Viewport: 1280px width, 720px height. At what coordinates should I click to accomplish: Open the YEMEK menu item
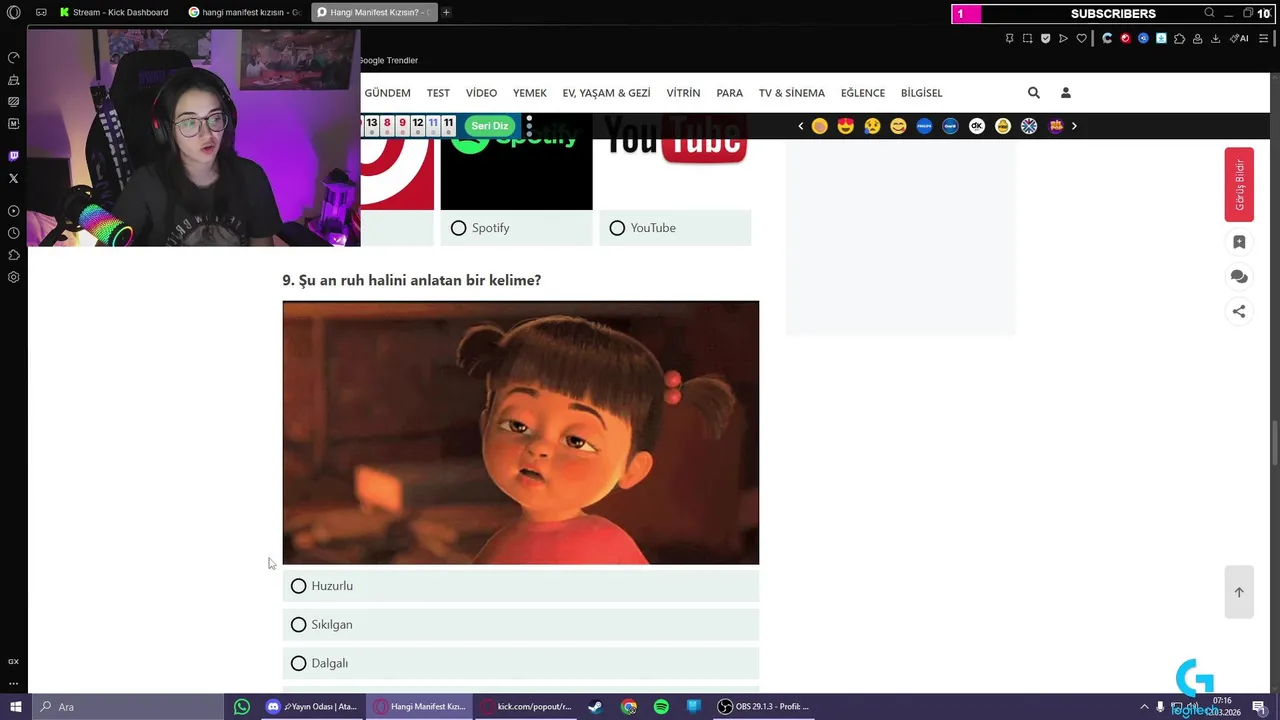click(530, 93)
